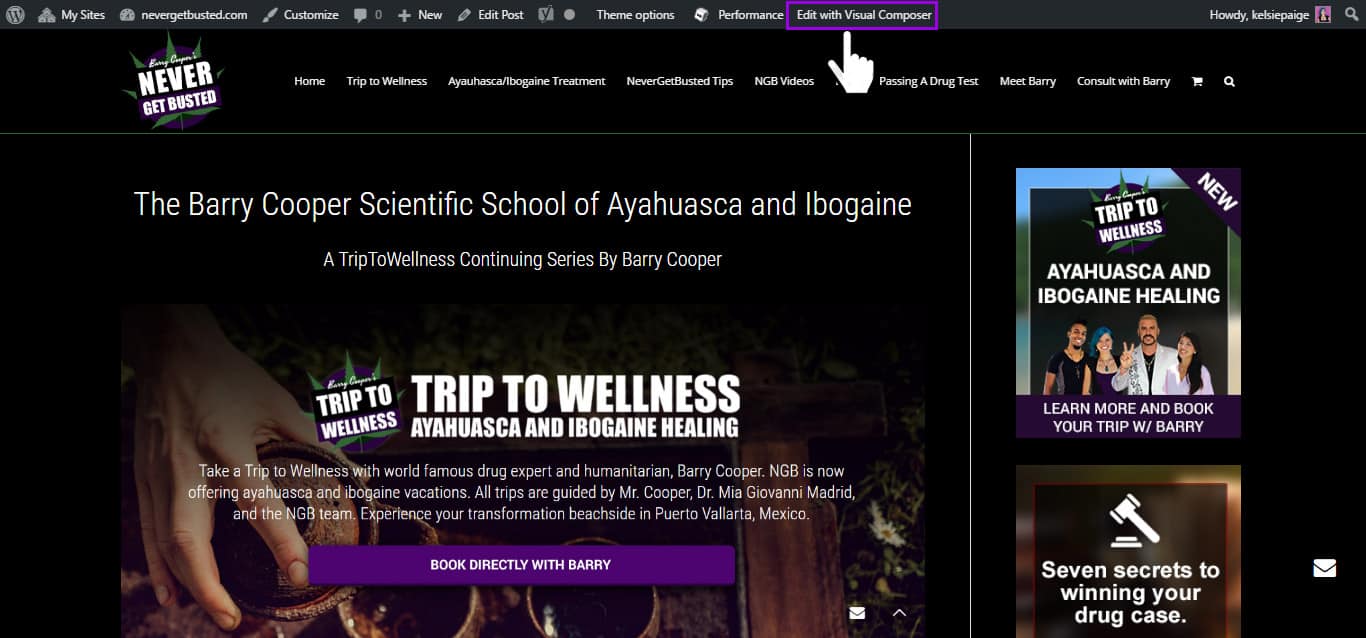The image size is (1366, 638).
Task: Open Ayahuasca/Ibogaine Treatment nav link
Action: [x=526, y=81]
